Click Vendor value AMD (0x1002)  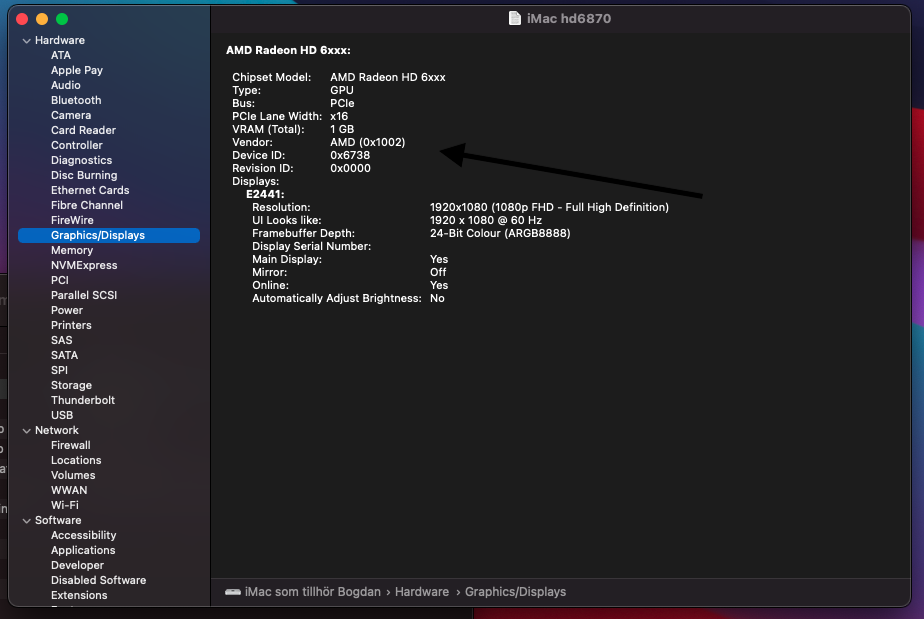368,142
